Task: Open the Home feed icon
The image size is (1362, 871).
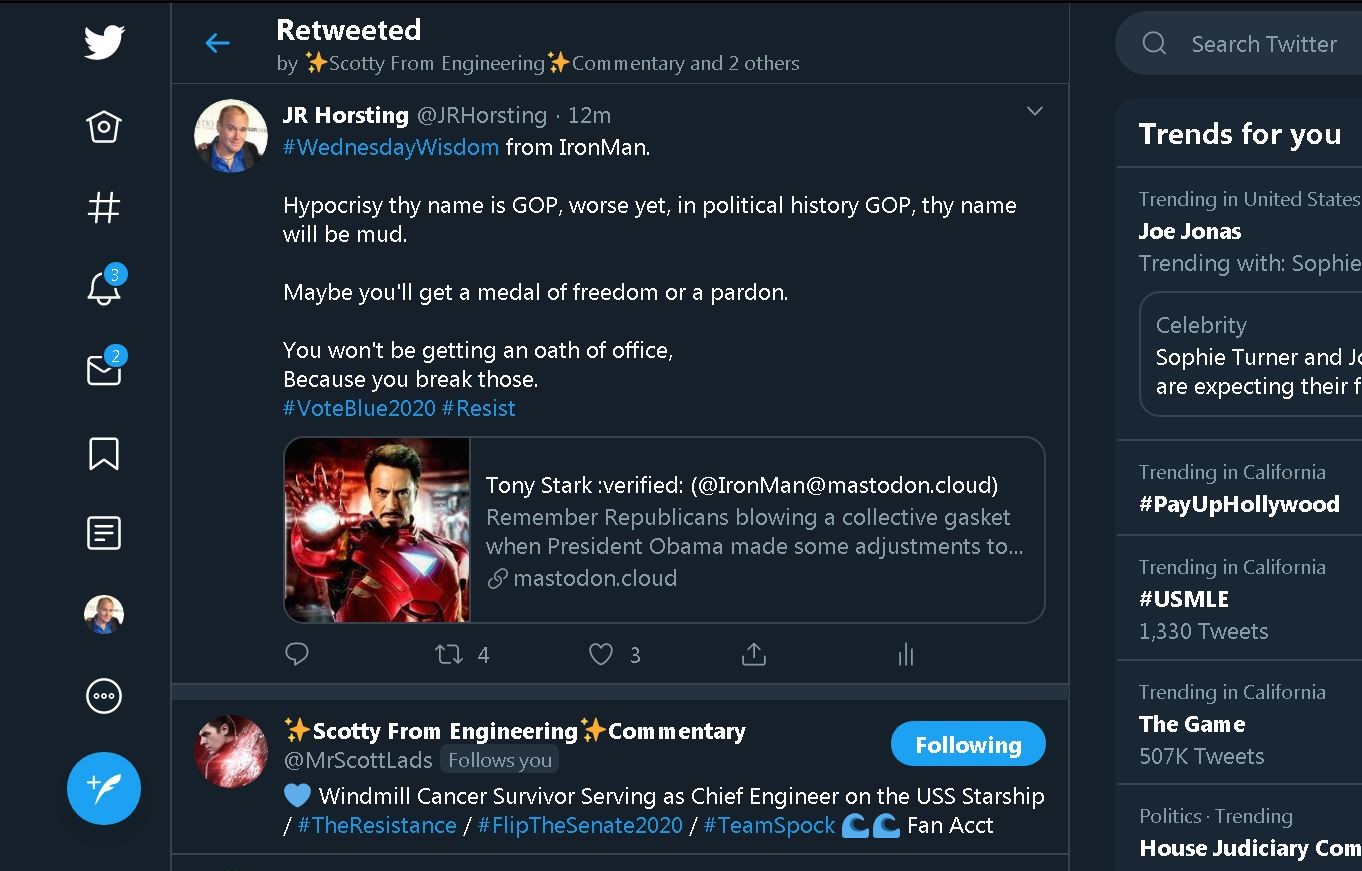Action: tap(104, 127)
